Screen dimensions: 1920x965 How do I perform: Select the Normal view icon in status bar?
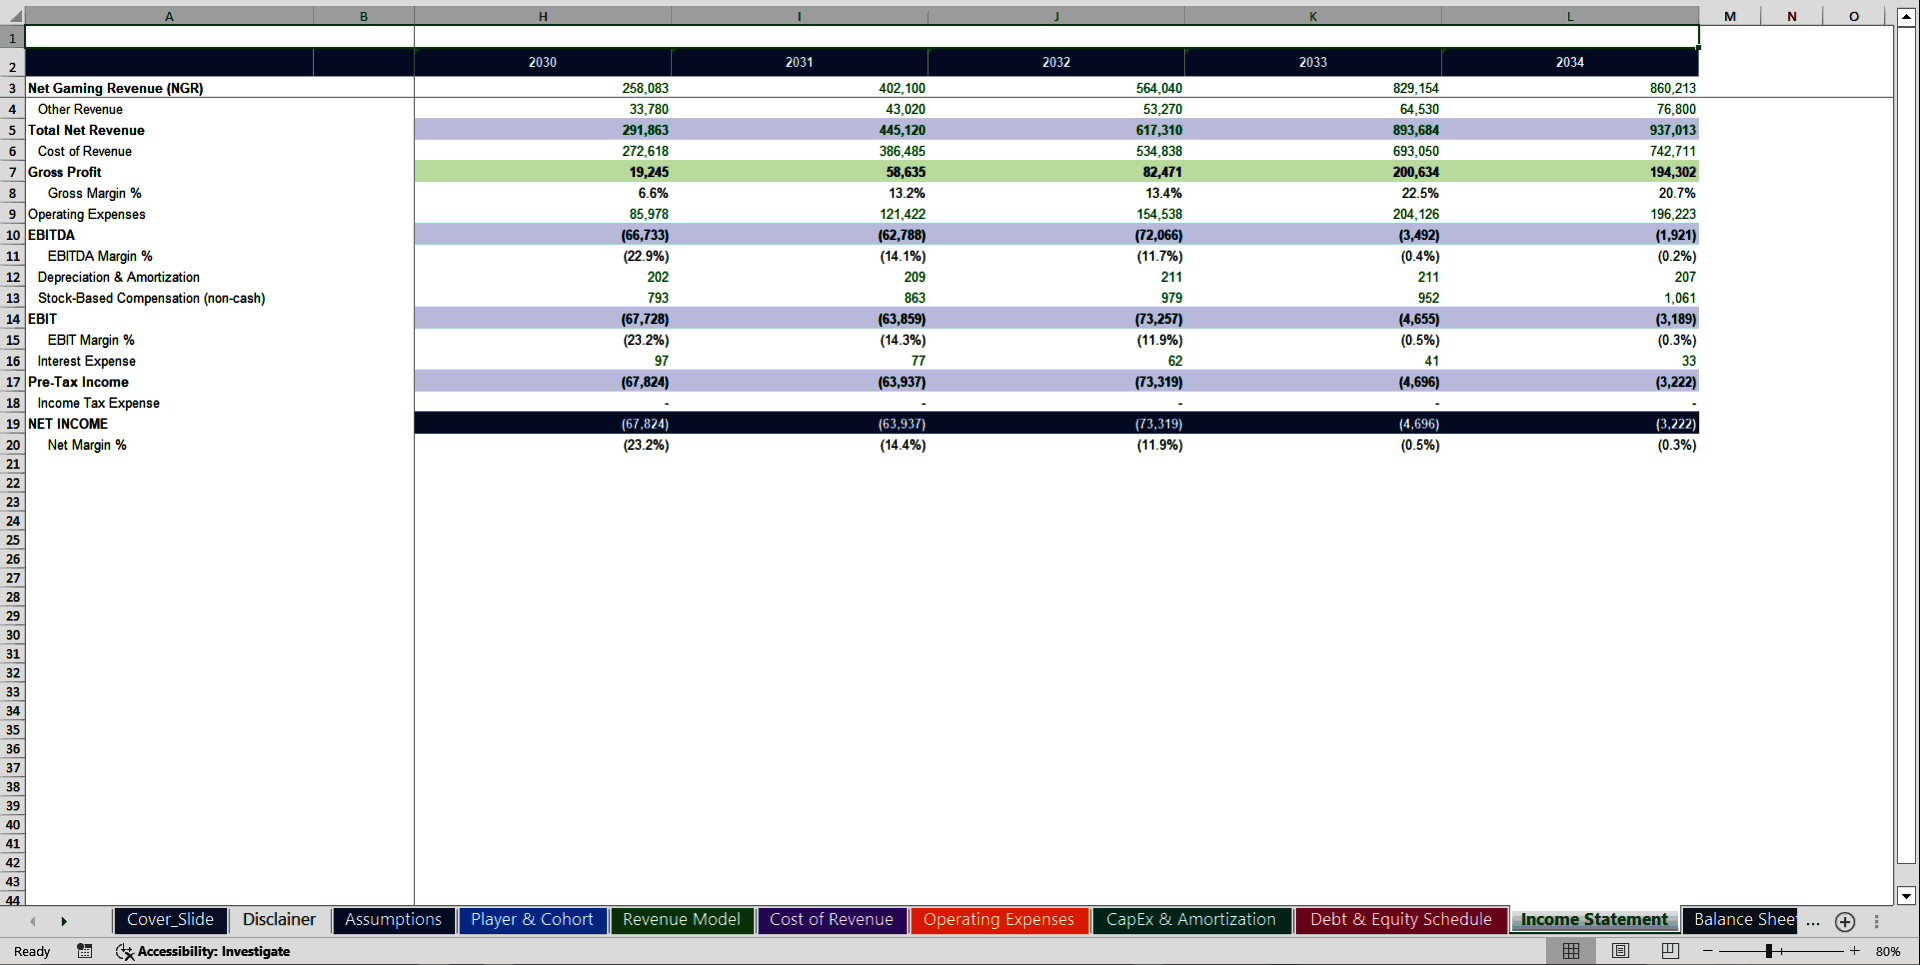(1570, 951)
